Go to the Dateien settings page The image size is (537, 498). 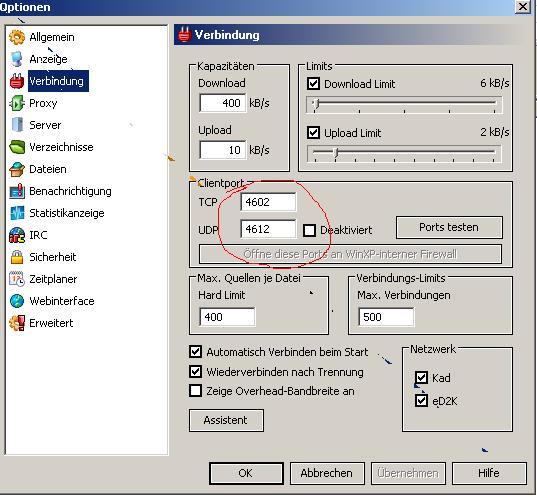[x=48, y=169]
